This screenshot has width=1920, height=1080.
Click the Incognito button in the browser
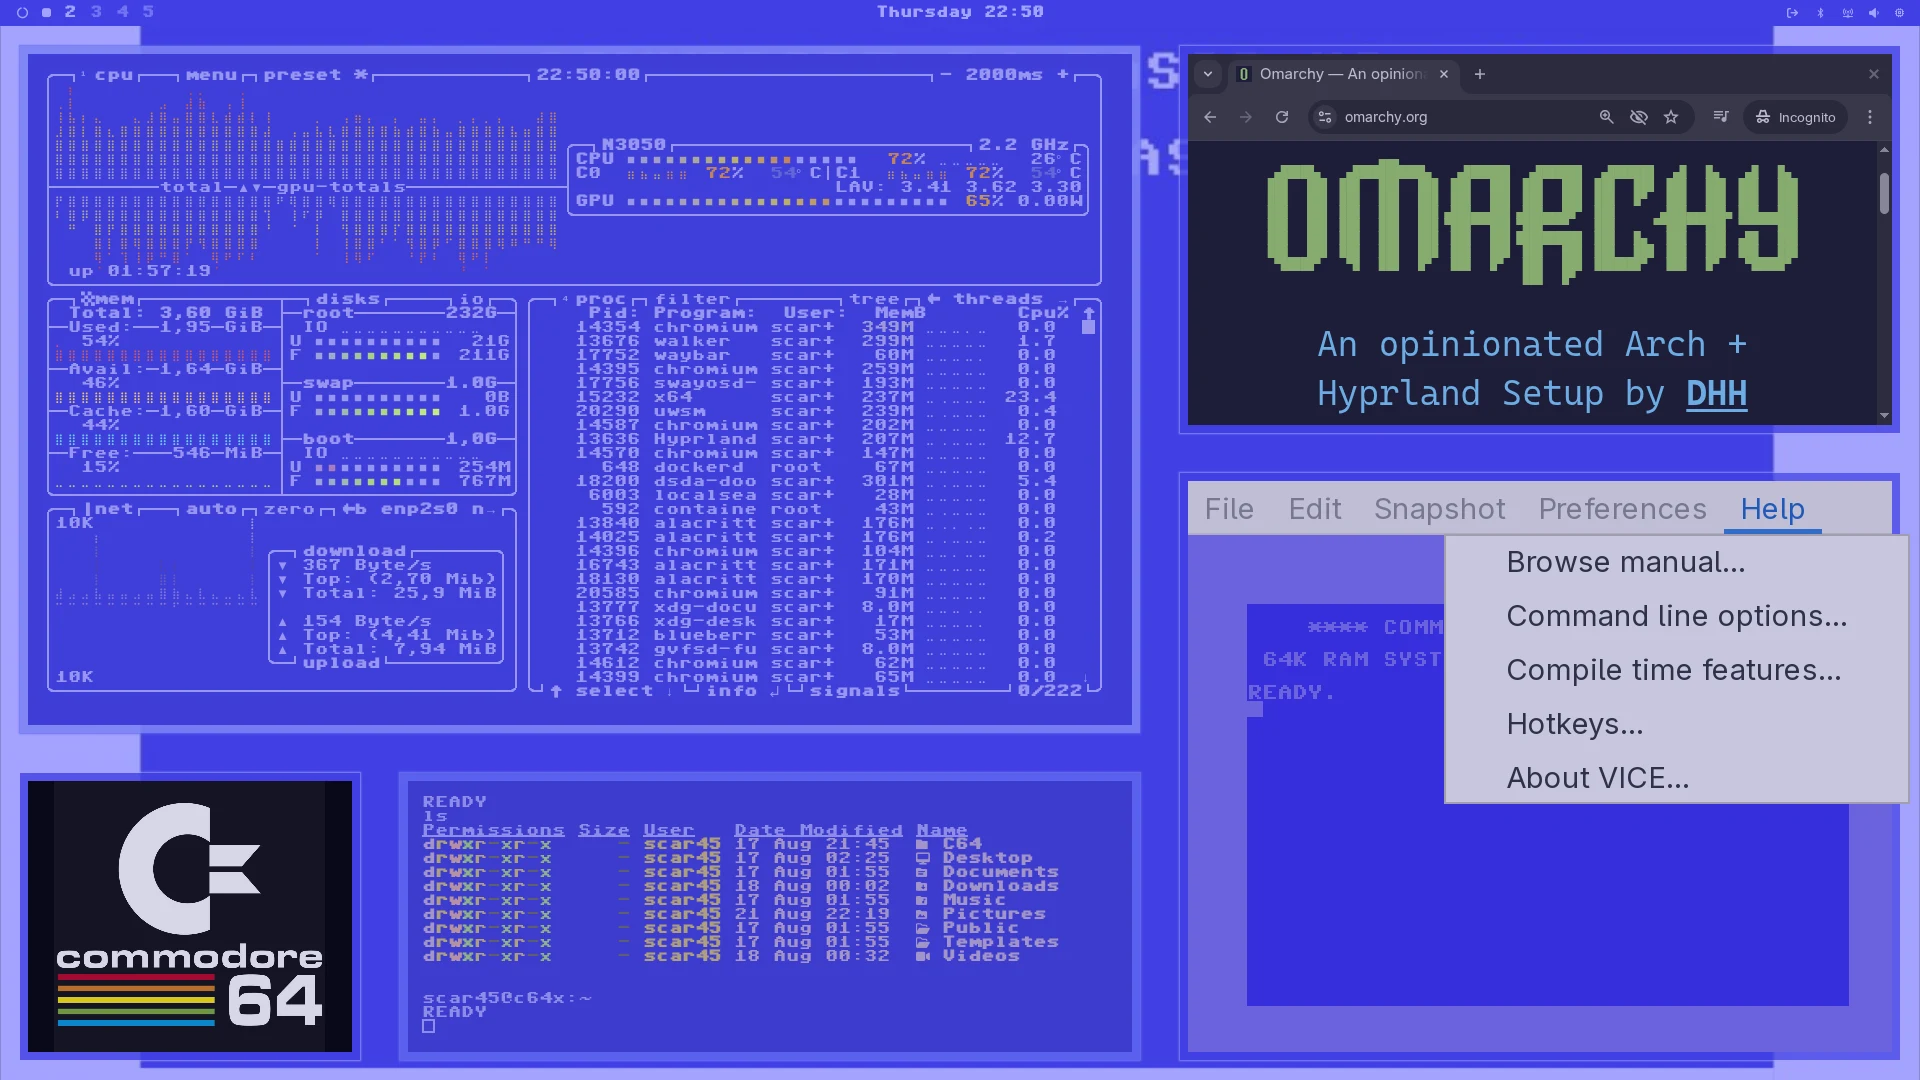point(1796,117)
